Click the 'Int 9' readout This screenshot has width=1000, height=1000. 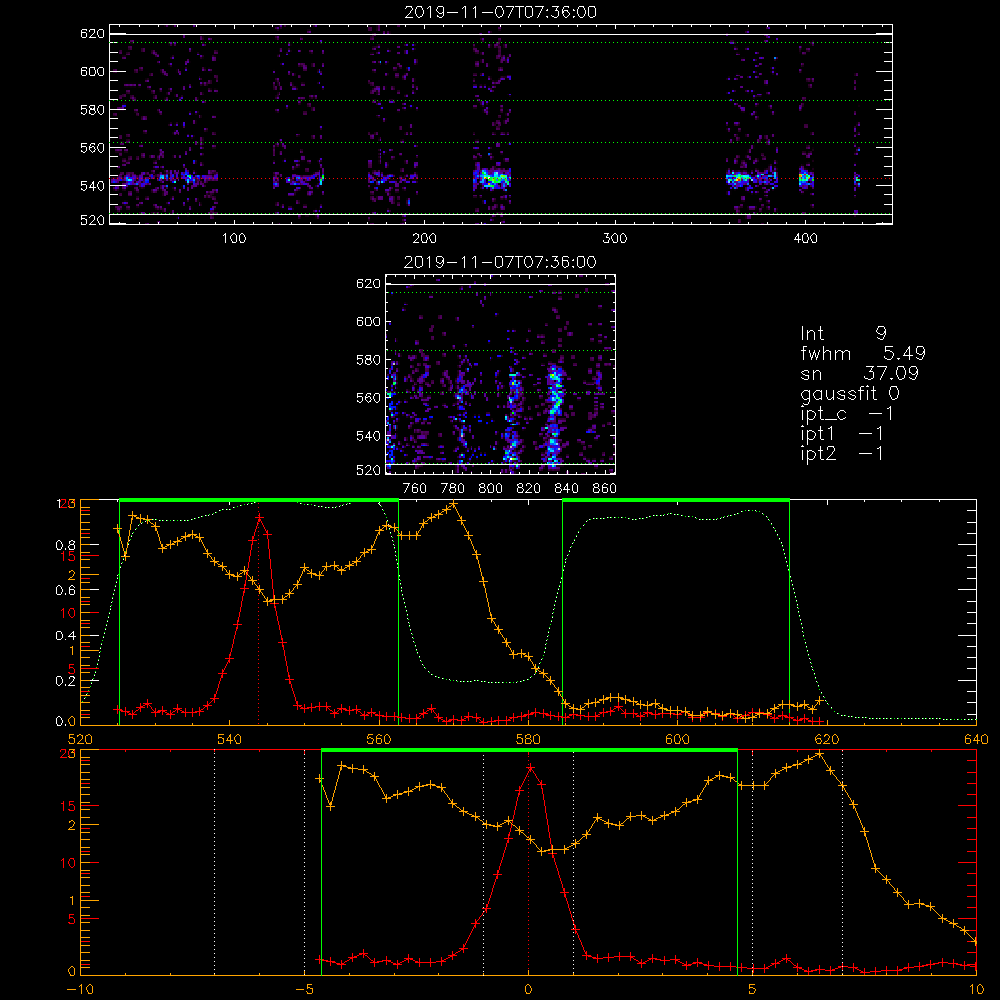coord(843,334)
